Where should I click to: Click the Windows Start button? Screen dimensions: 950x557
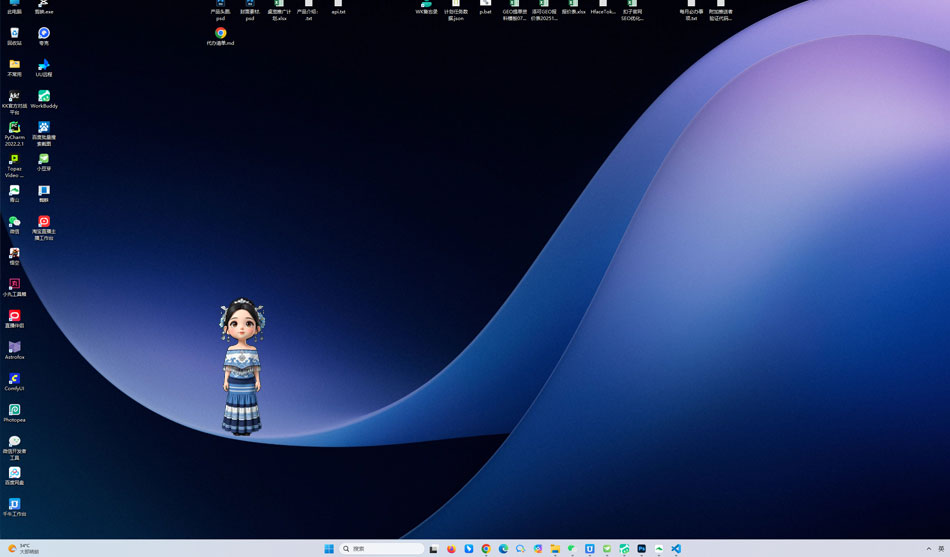coord(329,549)
